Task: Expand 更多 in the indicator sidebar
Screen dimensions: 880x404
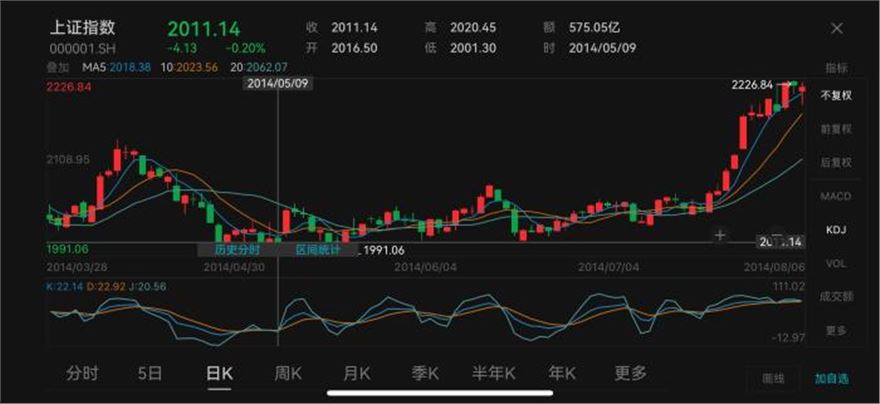Action: (835, 330)
